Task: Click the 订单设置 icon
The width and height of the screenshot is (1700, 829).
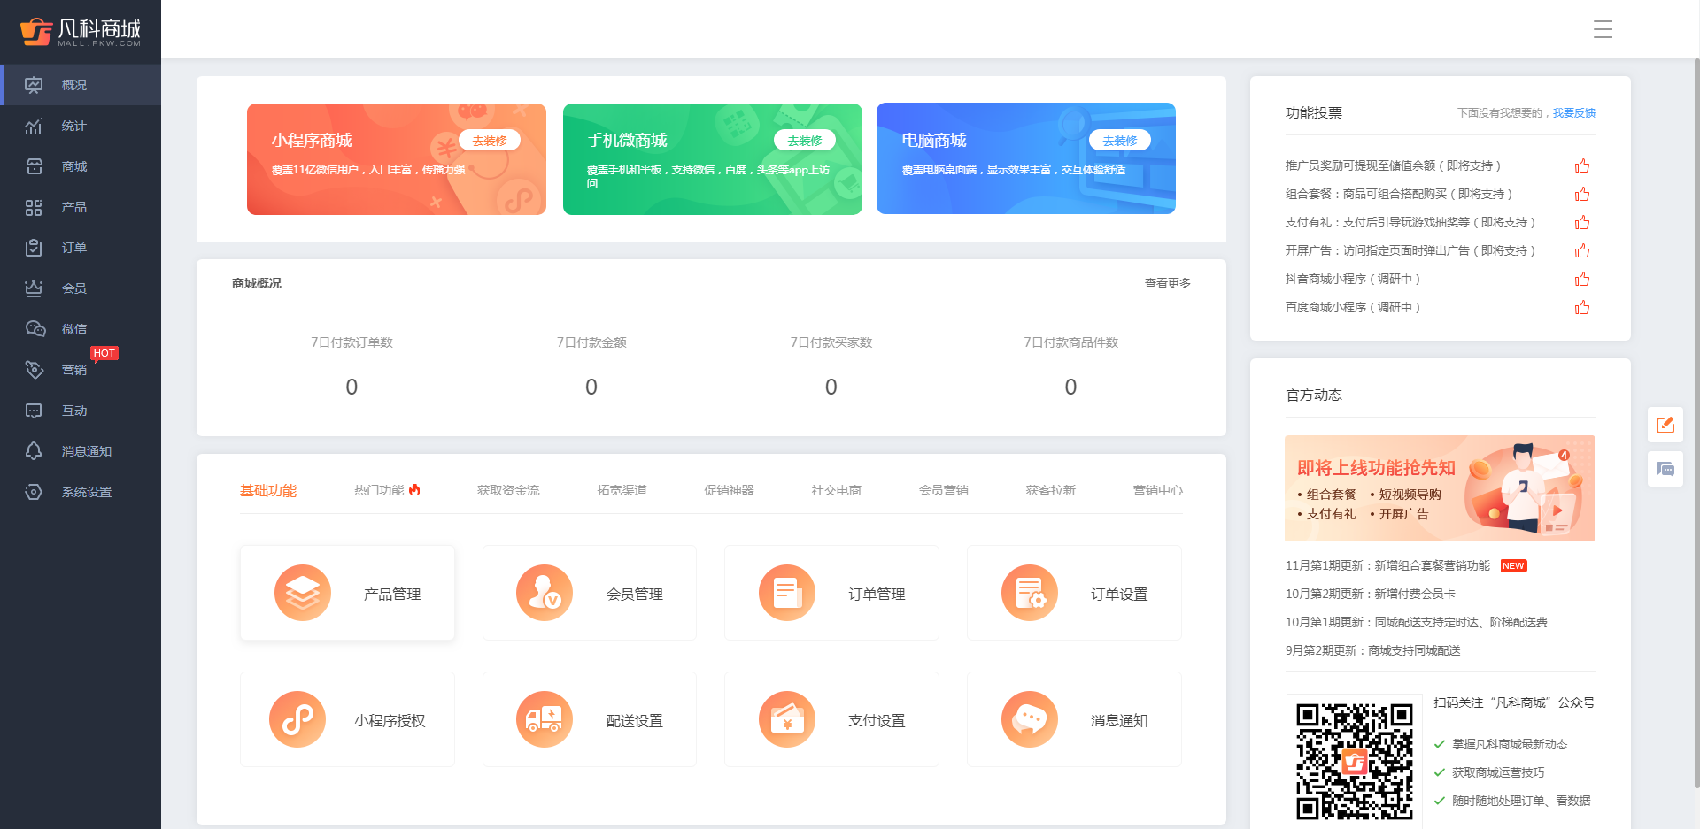Action: pos(1029,593)
